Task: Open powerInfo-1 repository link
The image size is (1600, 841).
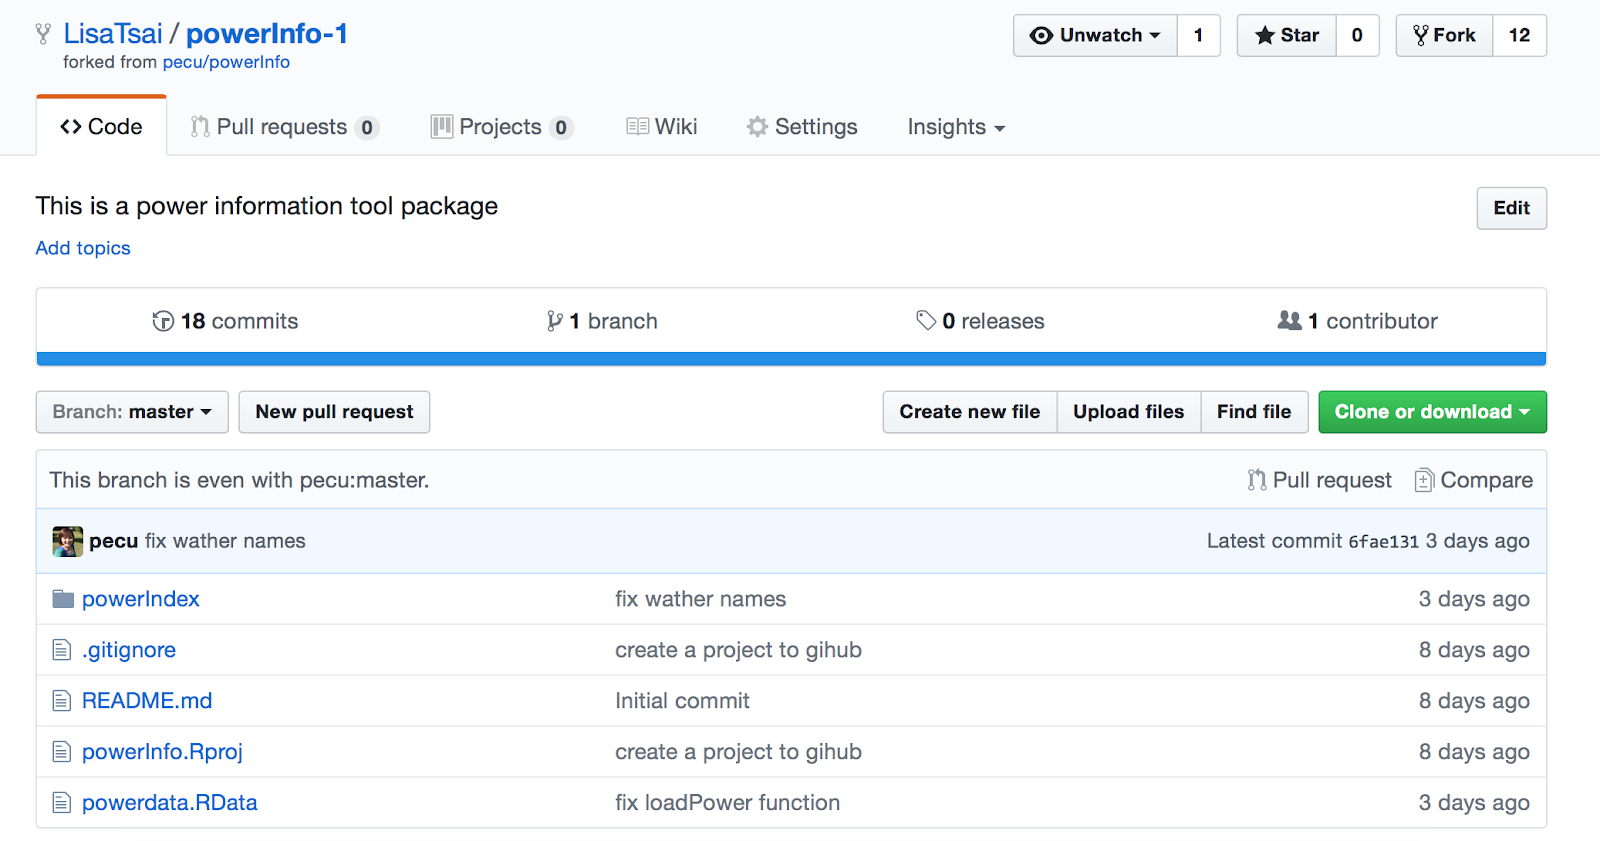Action: tap(267, 34)
